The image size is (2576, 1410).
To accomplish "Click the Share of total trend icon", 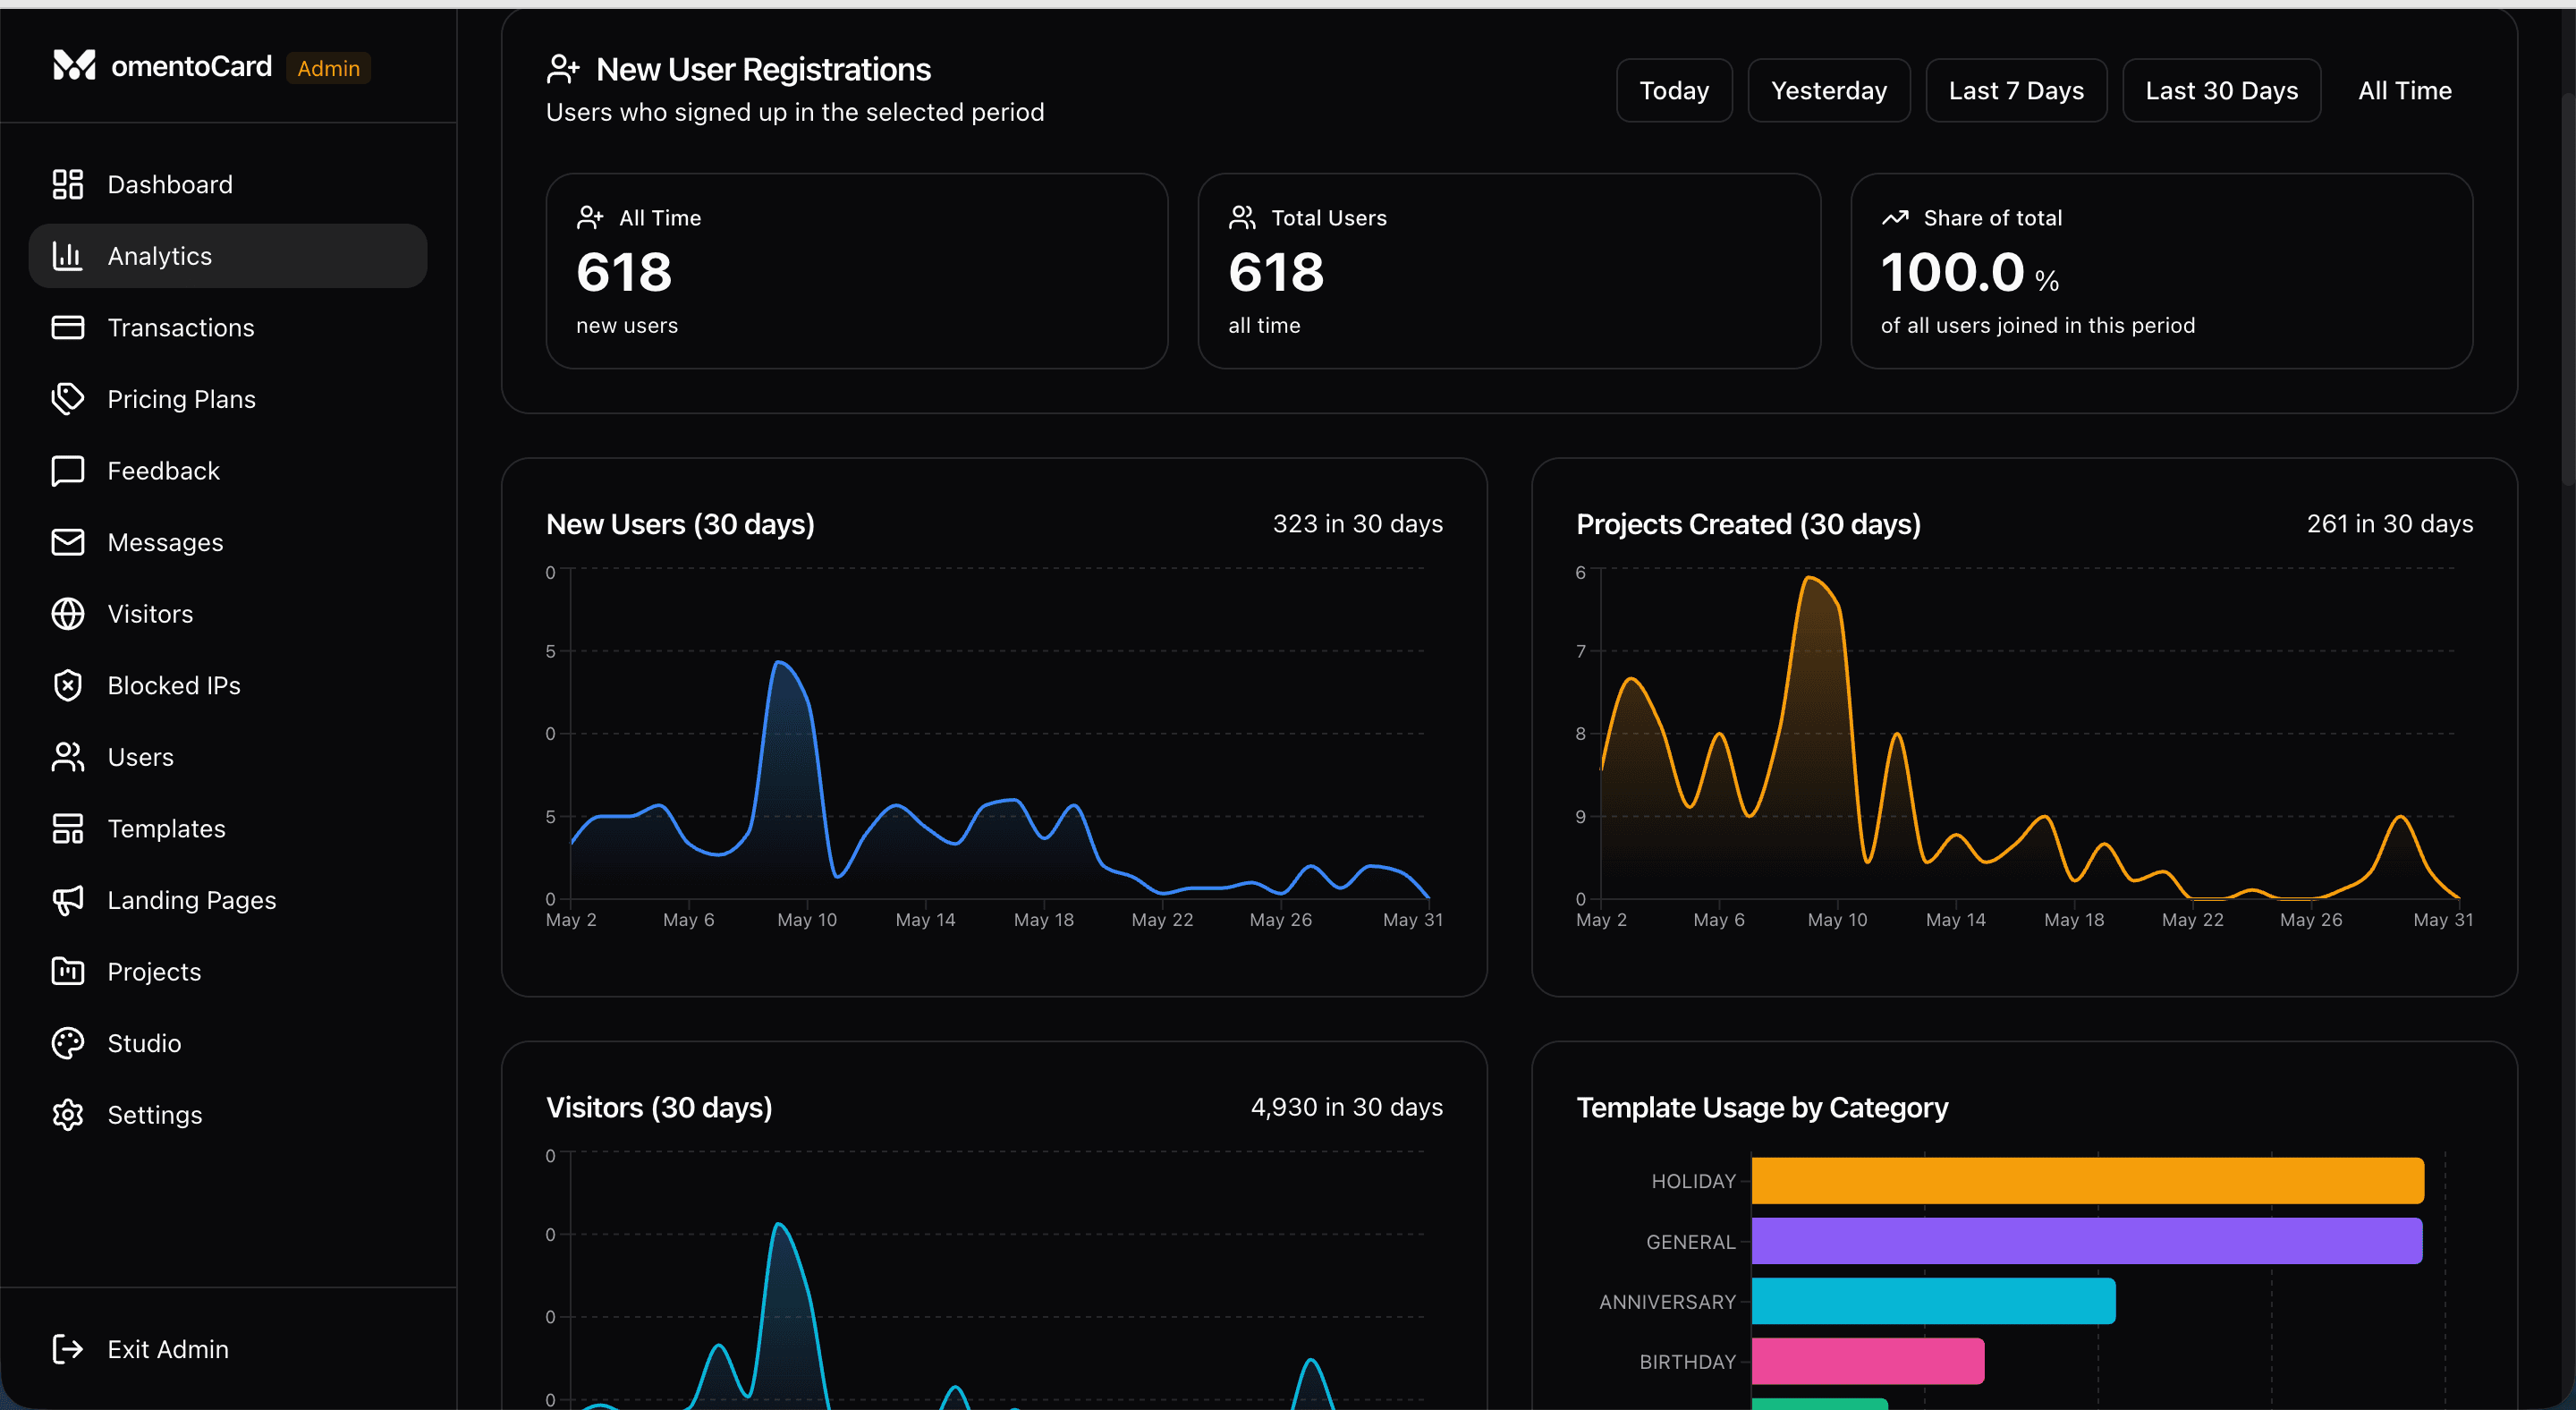I will [x=1895, y=217].
